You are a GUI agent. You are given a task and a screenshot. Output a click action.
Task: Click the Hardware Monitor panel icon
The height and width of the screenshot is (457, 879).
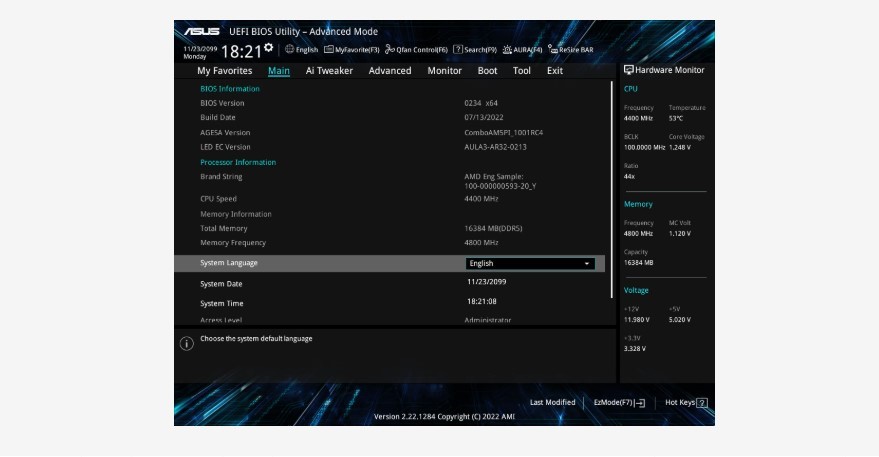pyautogui.click(x=628, y=70)
